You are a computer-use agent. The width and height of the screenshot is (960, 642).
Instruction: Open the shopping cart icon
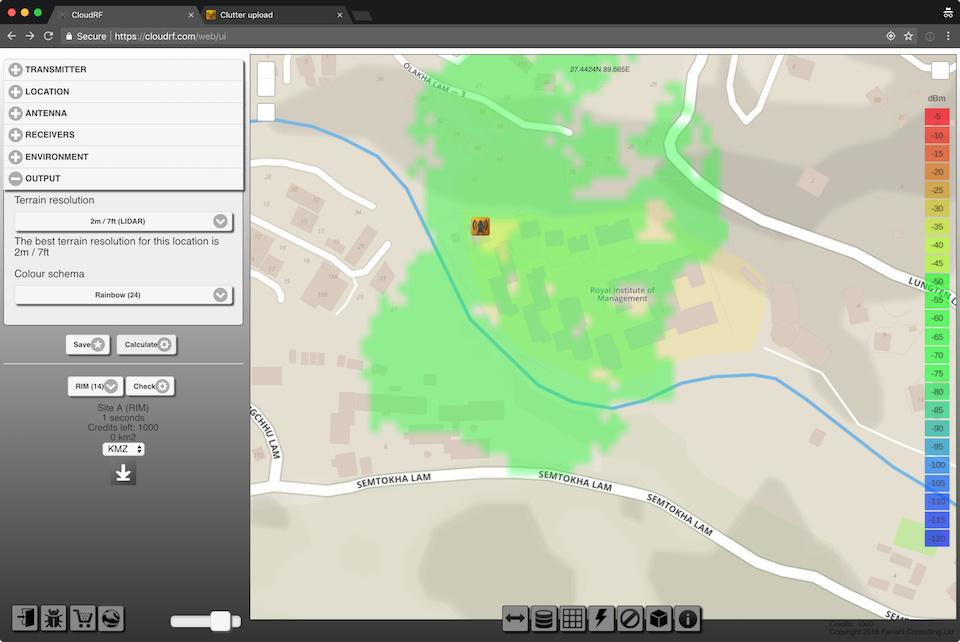[x=83, y=618]
